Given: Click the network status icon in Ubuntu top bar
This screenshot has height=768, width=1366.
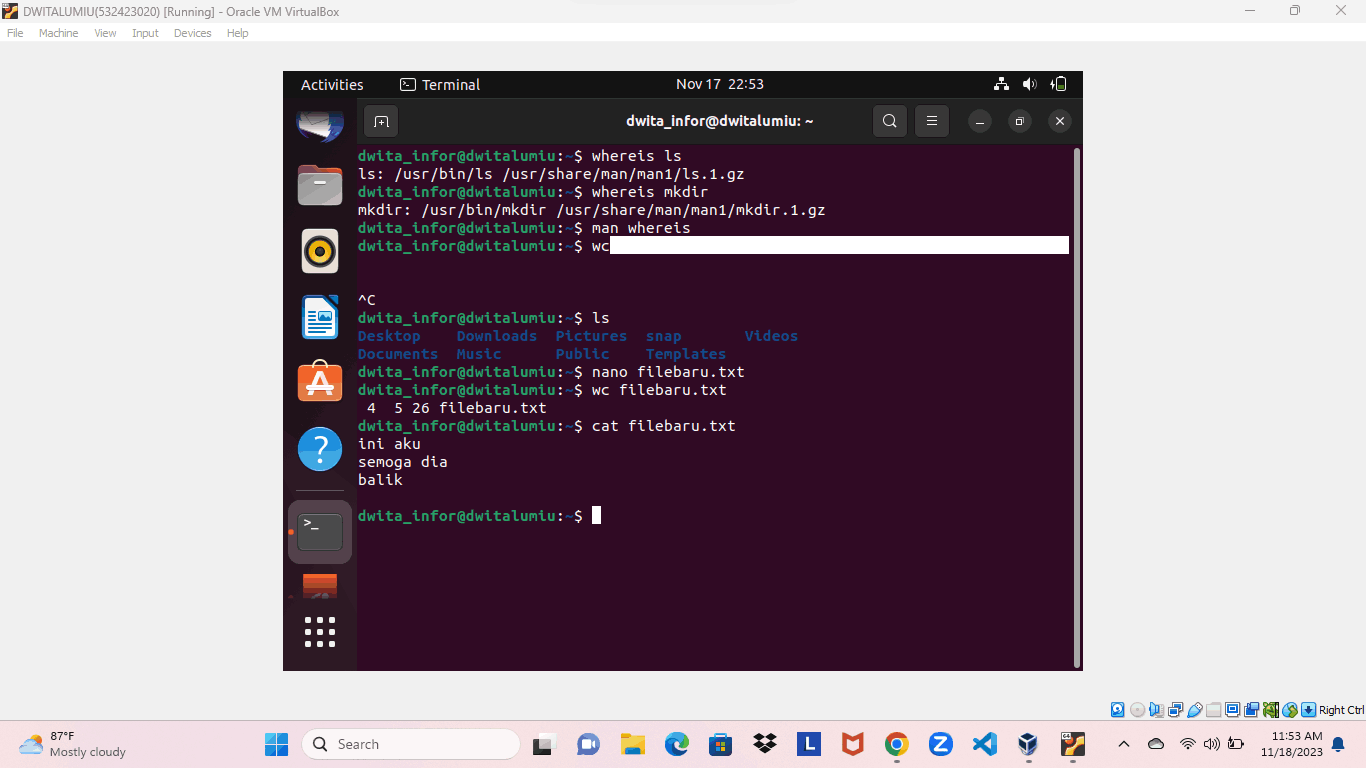Looking at the screenshot, I should tap(1001, 84).
